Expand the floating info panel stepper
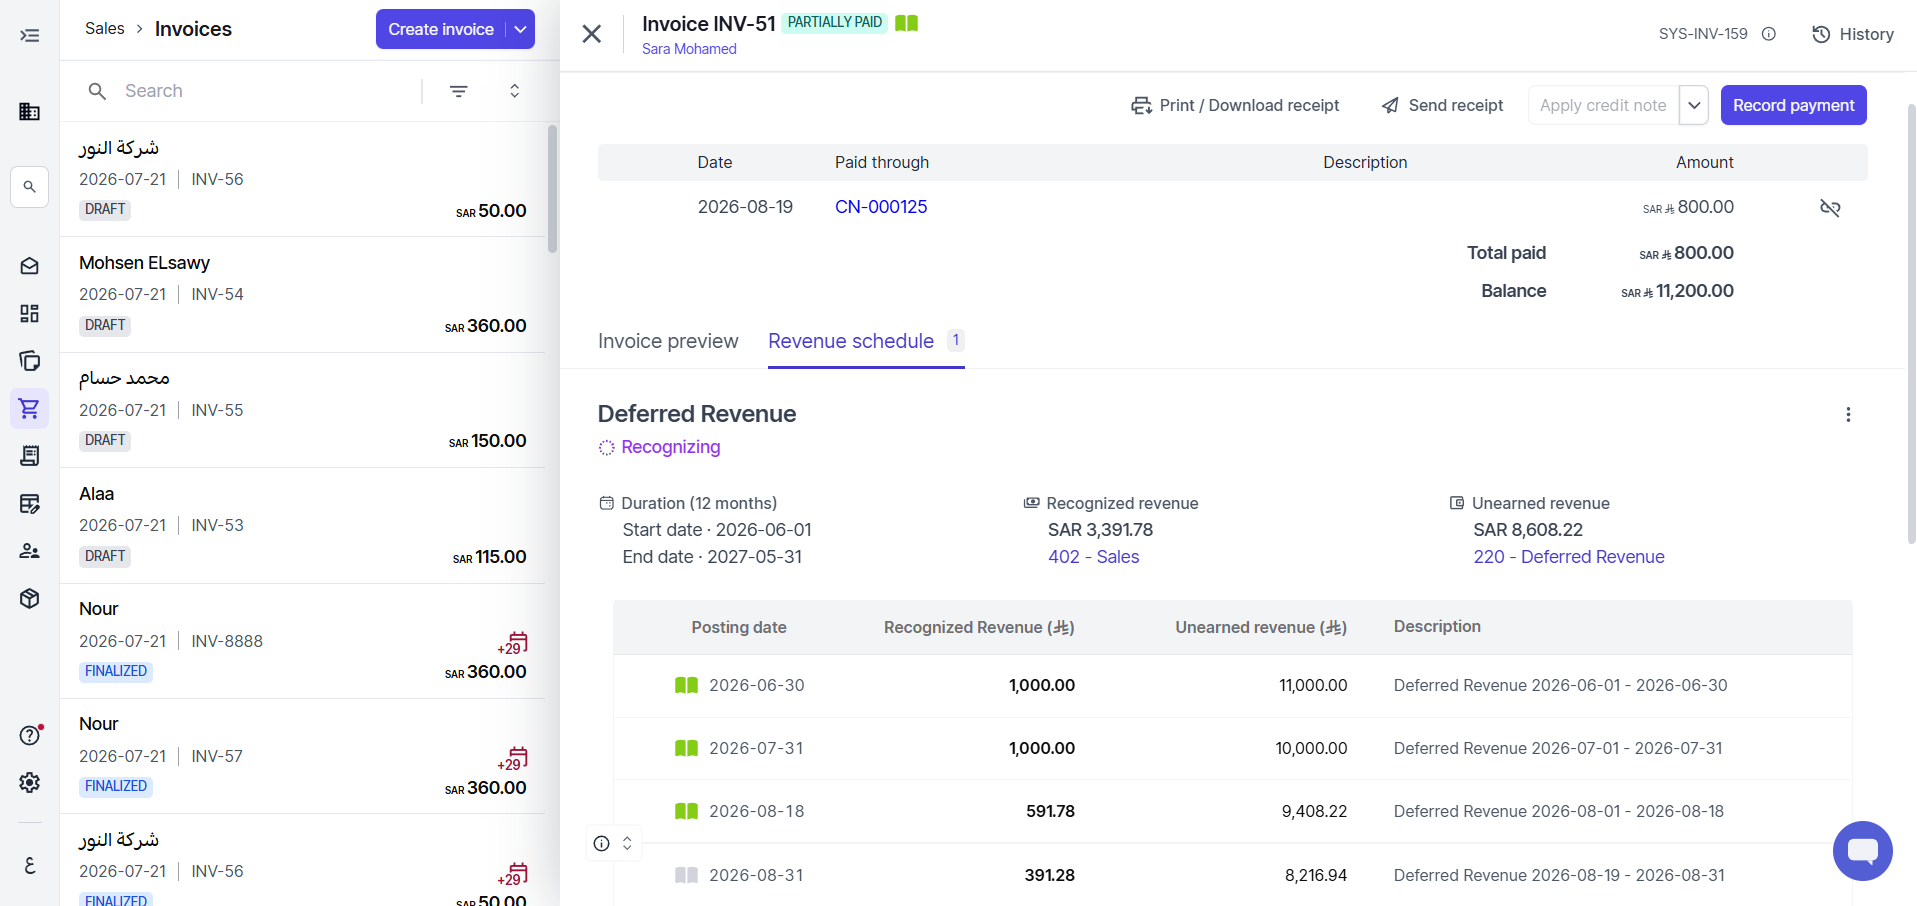The height and width of the screenshot is (906, 1917). click(627, 843)
